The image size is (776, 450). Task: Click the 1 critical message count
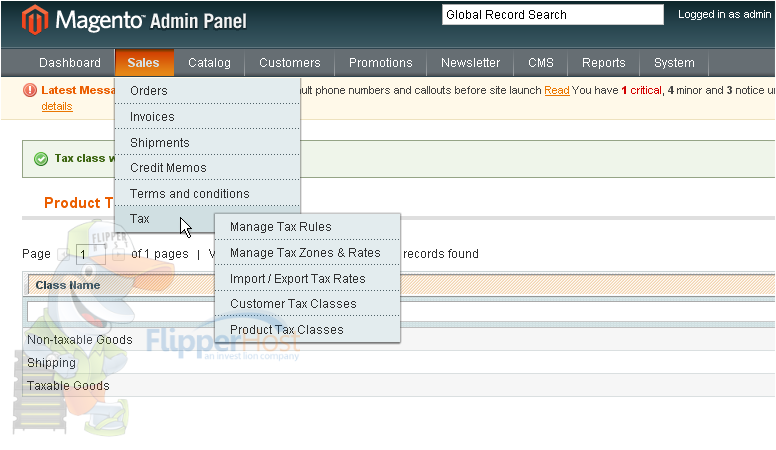641,90
